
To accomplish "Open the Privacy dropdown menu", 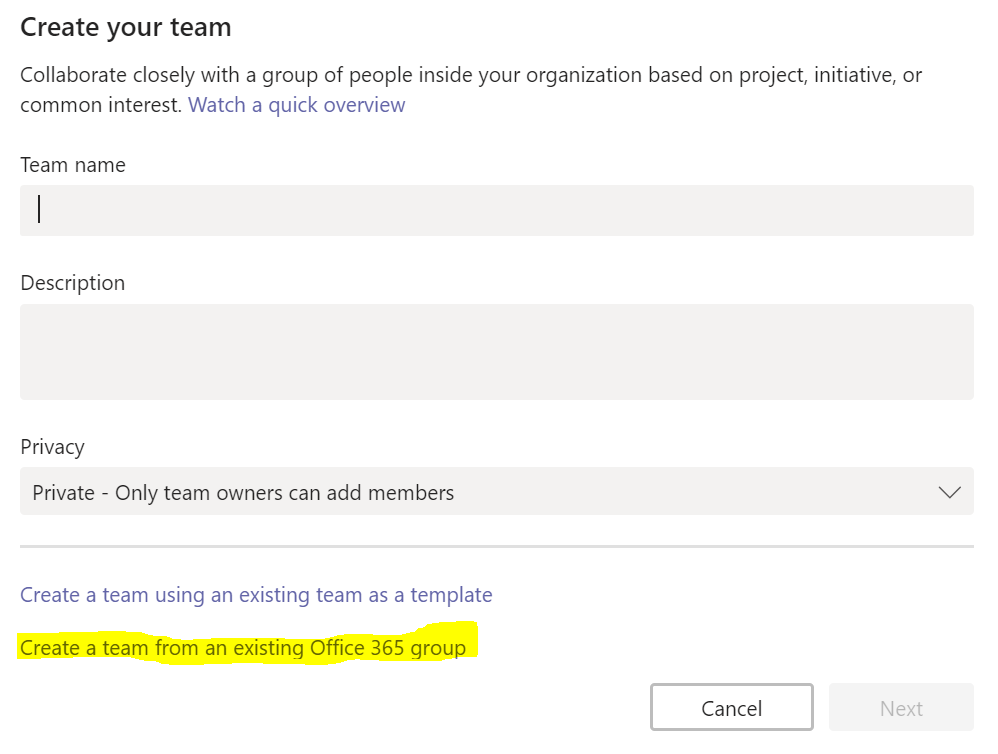I will point(496,491).
